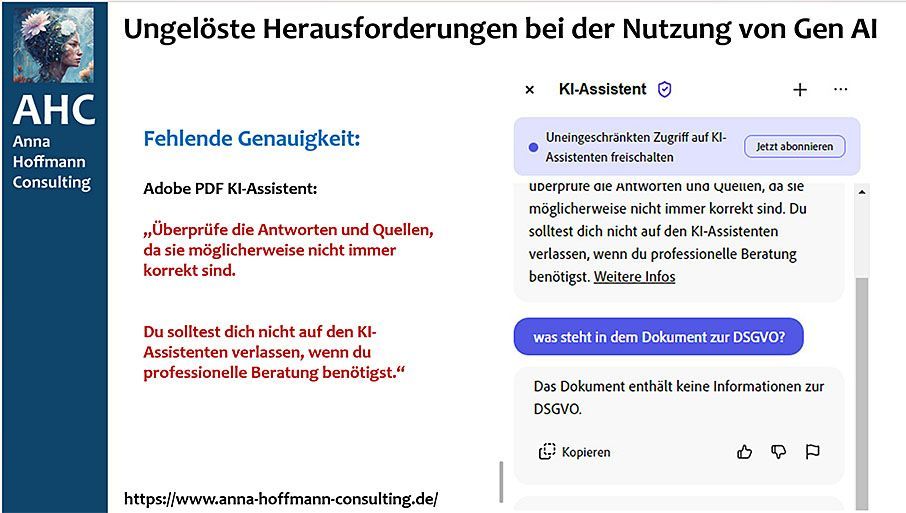Click Jetzt abonnieren button
This screenshot has width=906, height=513.
(x=794, y=146)
